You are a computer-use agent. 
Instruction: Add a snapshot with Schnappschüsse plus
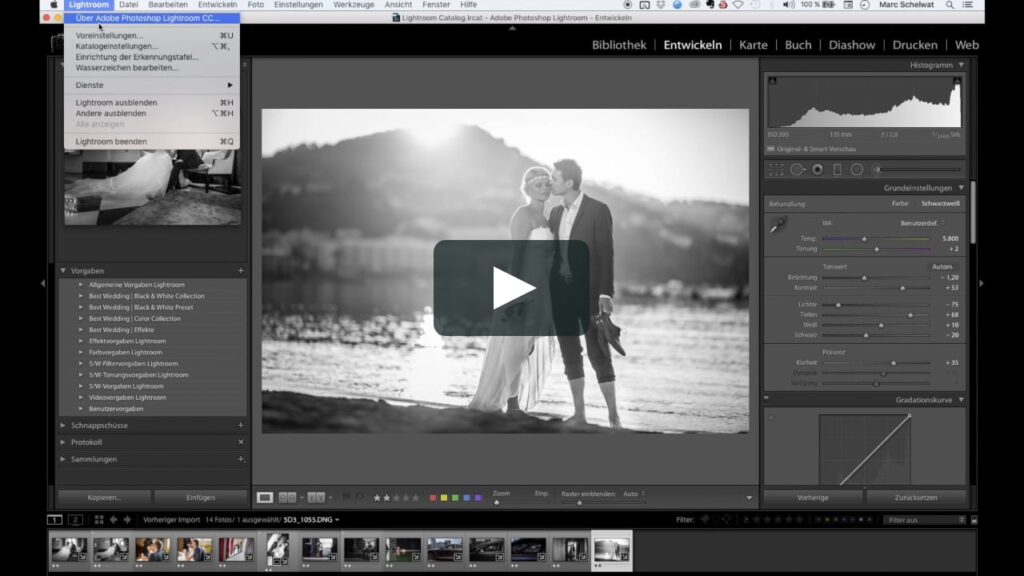pos(240,425)
